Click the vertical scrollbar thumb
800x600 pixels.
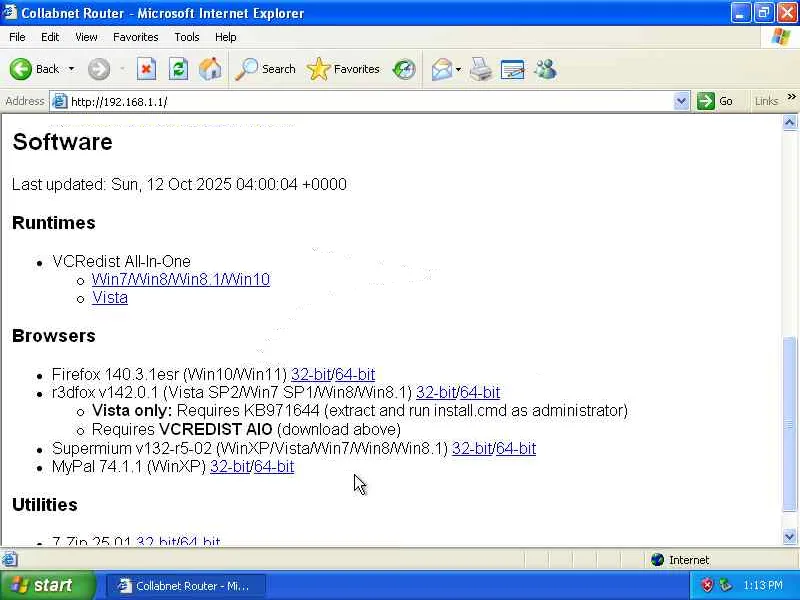(x=789, y=423)
